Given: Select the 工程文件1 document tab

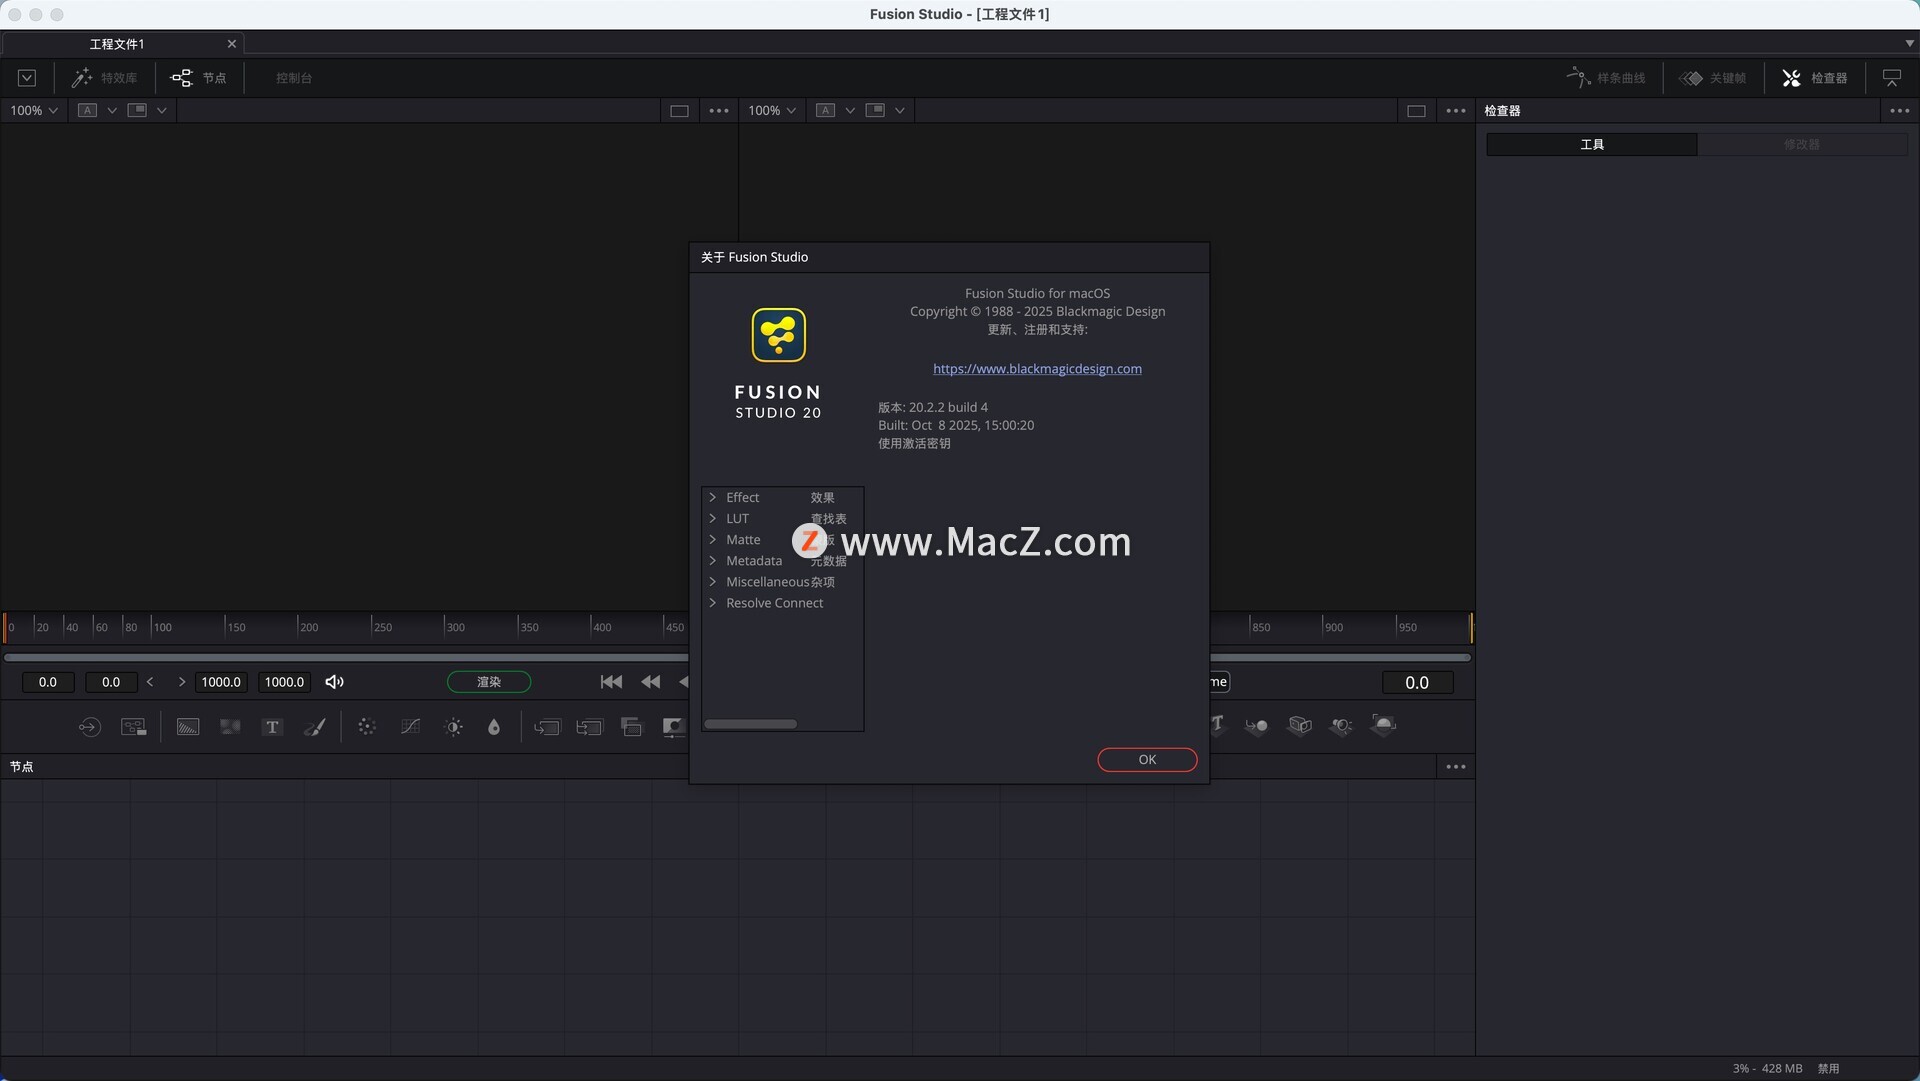Looking at the screenshot, I should click(118, 44).
